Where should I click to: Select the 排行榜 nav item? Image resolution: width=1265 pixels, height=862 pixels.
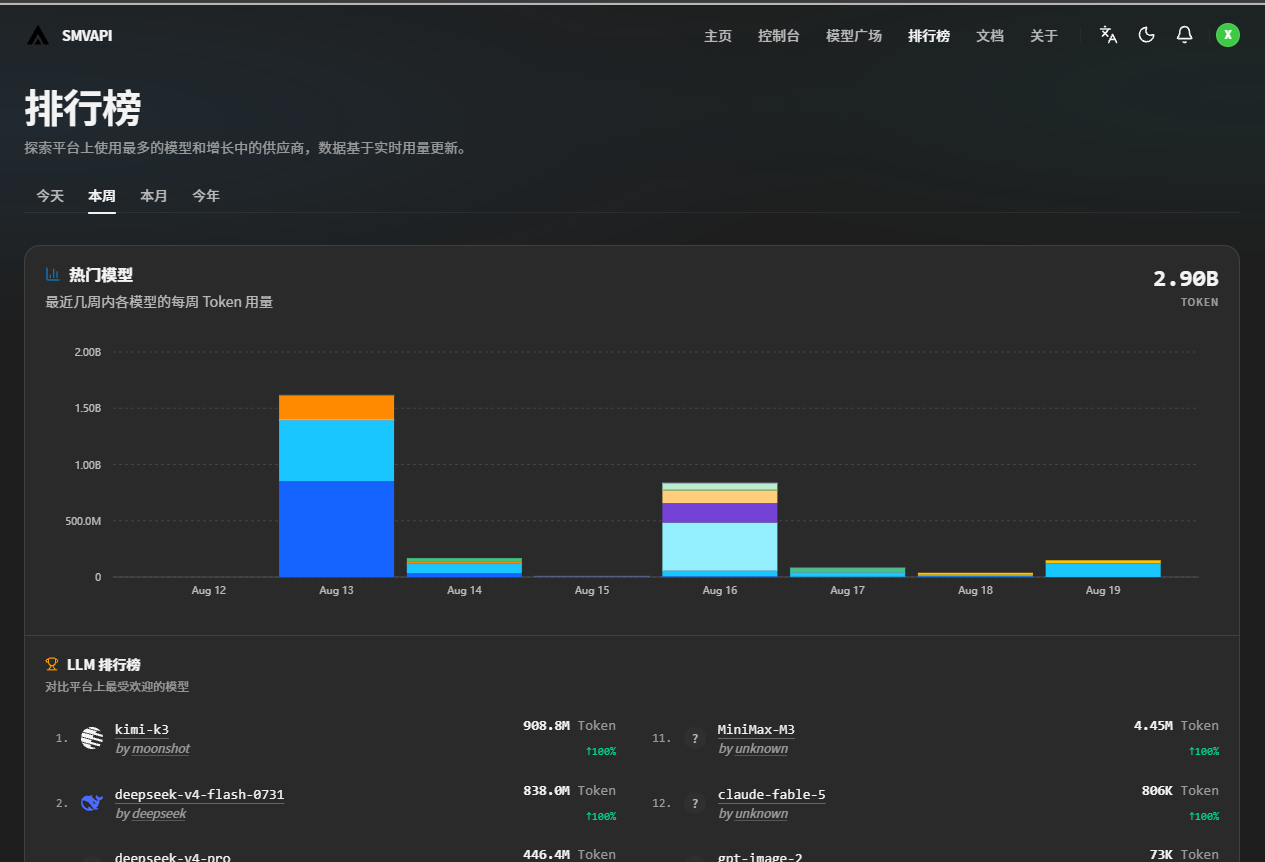pyautogui.click(x=929, y=35)
